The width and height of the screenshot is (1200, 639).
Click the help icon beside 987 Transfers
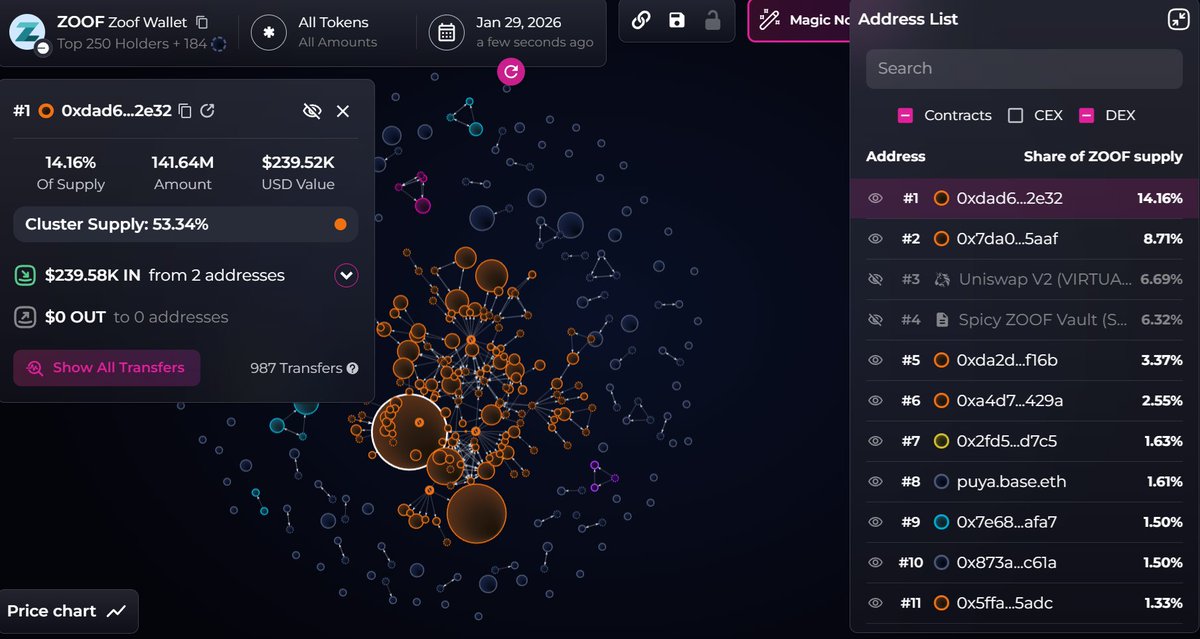pos(352,369)
